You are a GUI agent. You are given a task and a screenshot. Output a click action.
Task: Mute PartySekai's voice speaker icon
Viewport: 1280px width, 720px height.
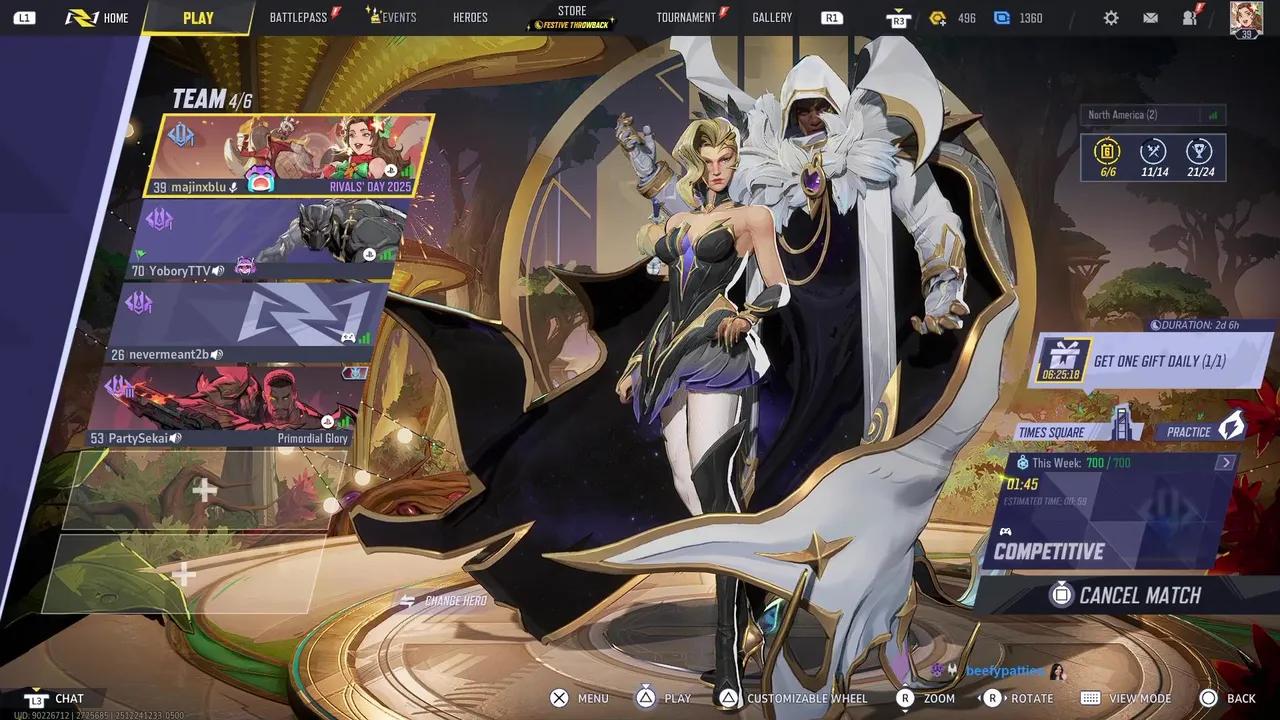click(175, 438)
